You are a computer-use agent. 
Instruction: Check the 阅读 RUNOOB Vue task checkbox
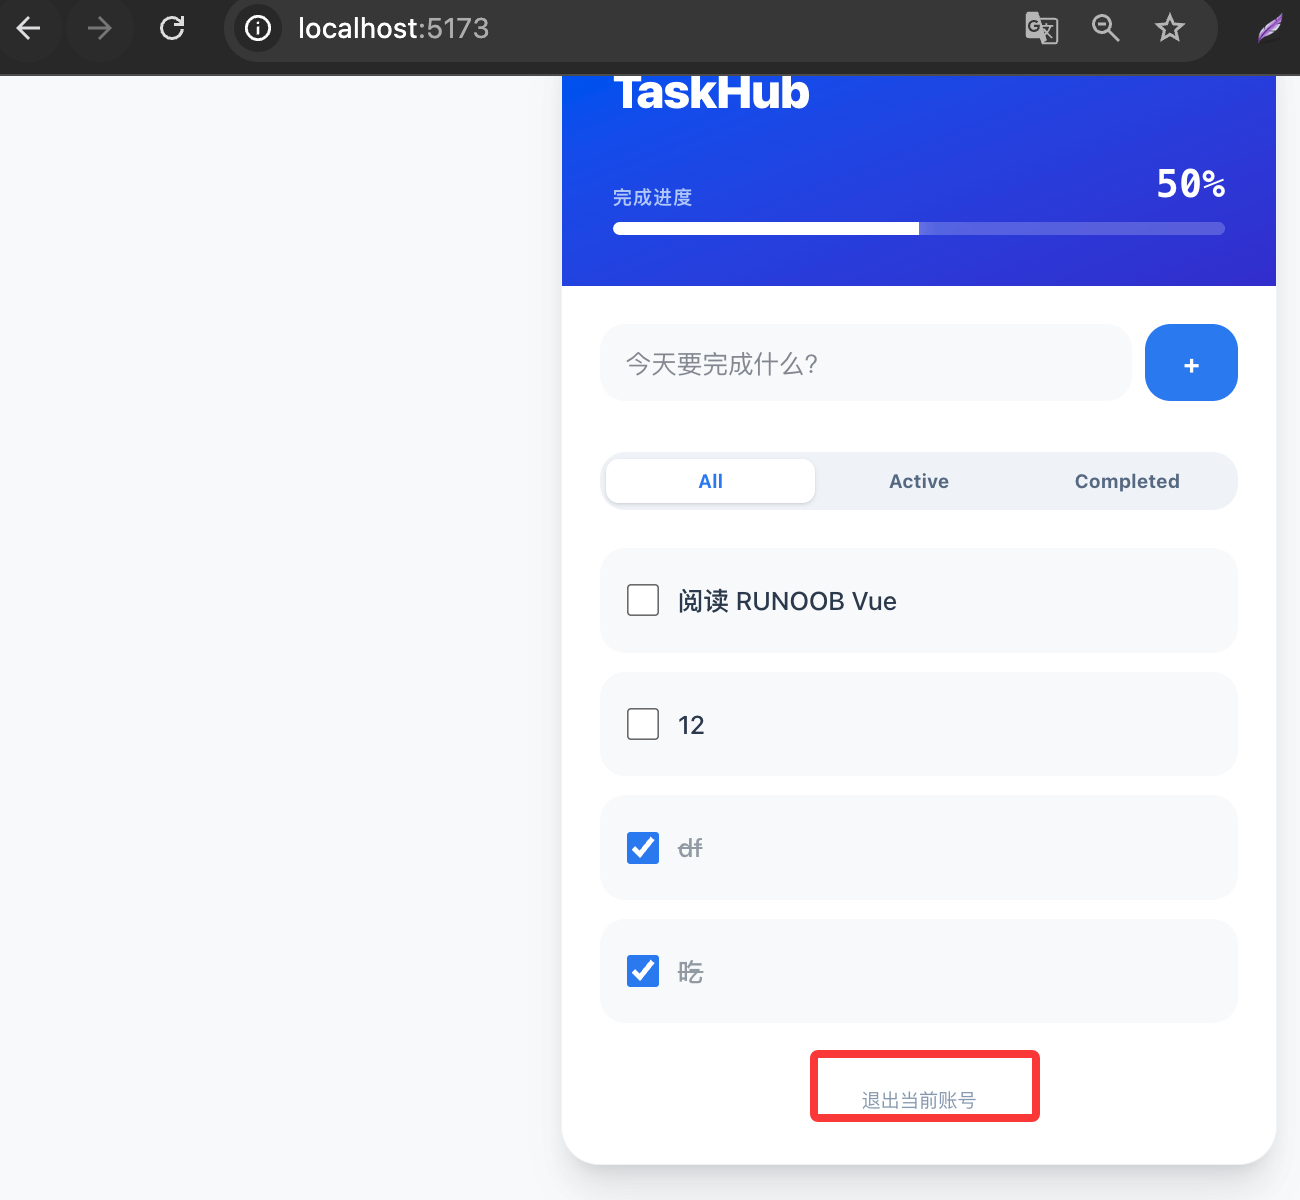click(x=643, y=600)
